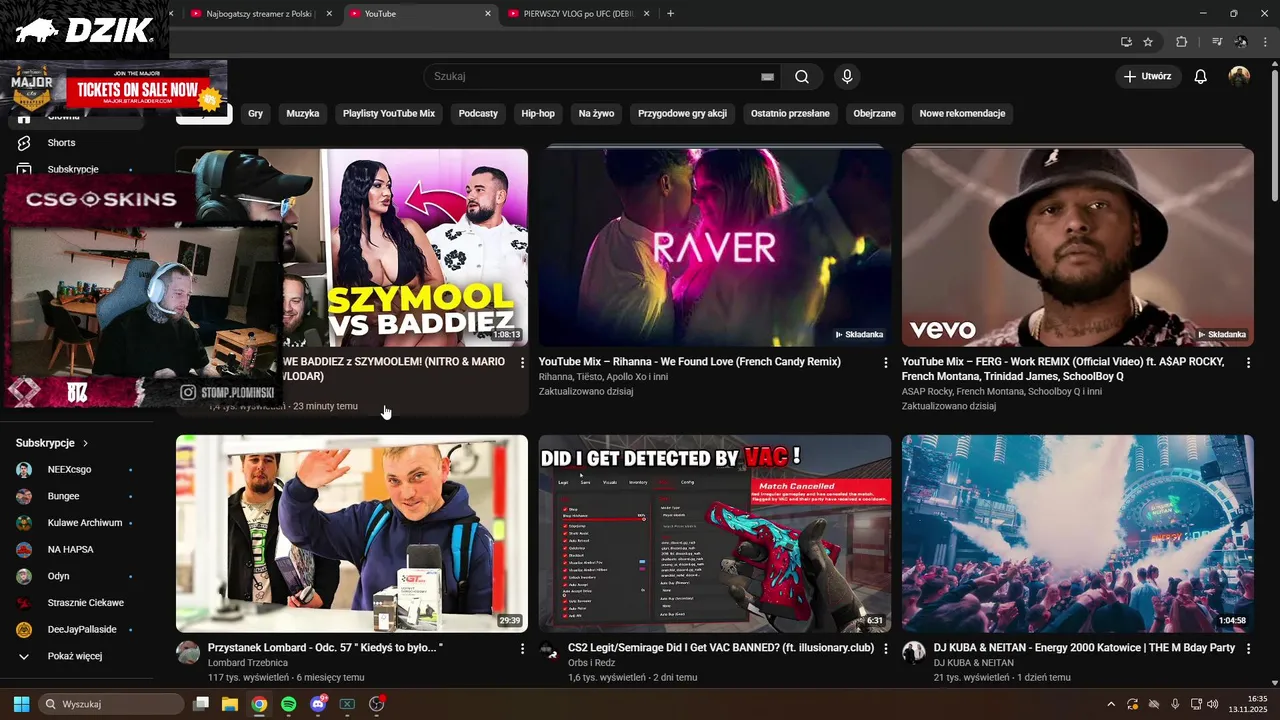Show hidden system tray icons
1280x720 pixels.
tap(1110, 704)
